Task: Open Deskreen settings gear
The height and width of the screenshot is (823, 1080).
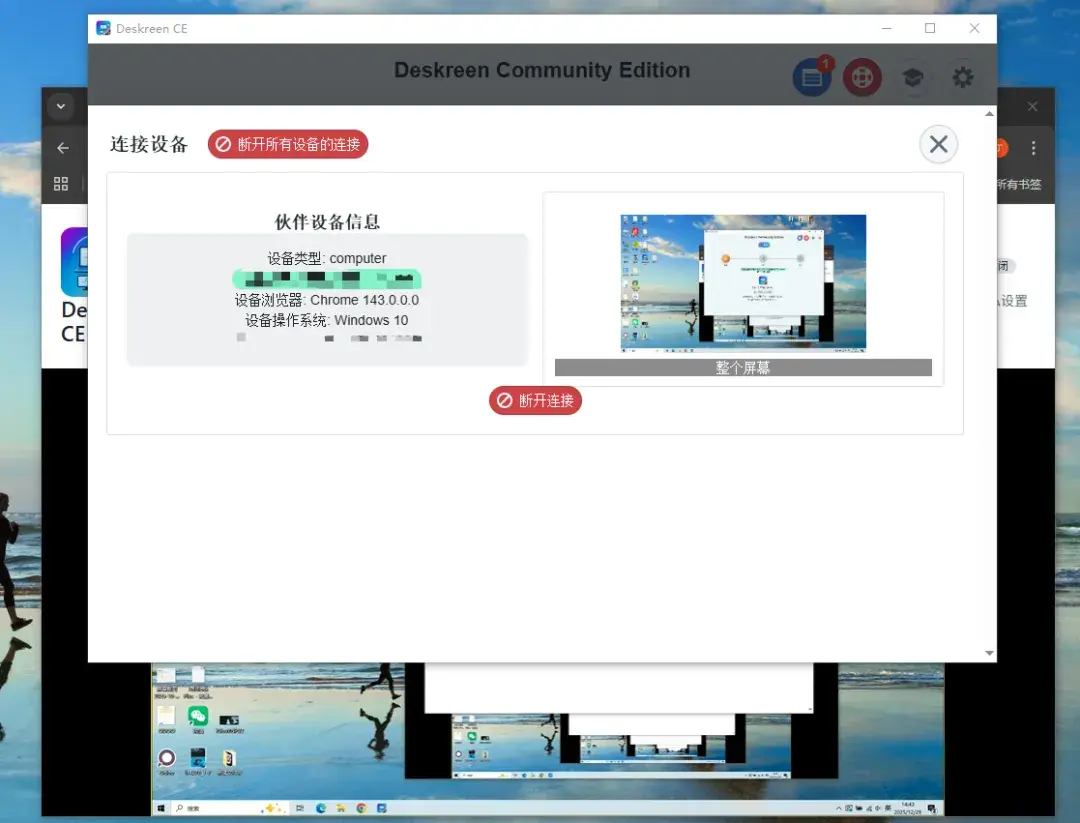Action: (x=963, y=77)
